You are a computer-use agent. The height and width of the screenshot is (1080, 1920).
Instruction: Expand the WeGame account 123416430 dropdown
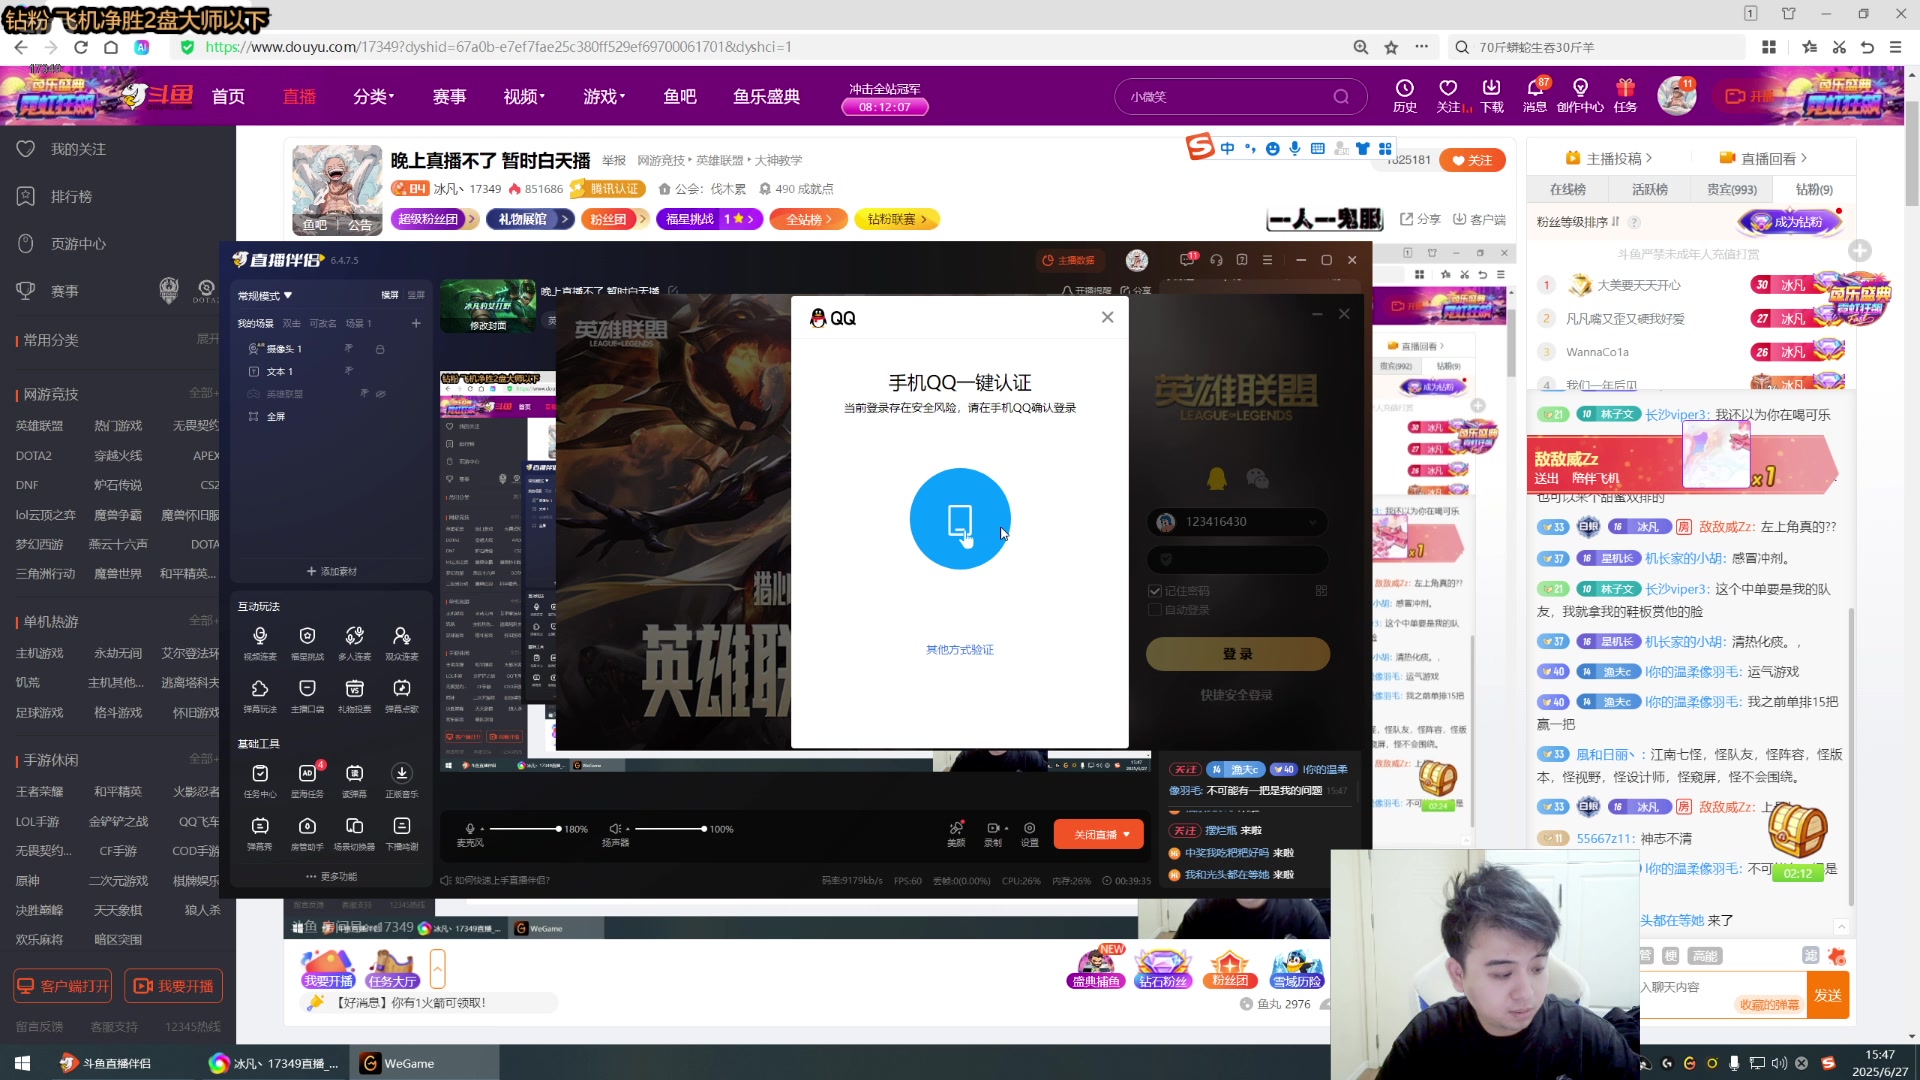(1312, 522)
